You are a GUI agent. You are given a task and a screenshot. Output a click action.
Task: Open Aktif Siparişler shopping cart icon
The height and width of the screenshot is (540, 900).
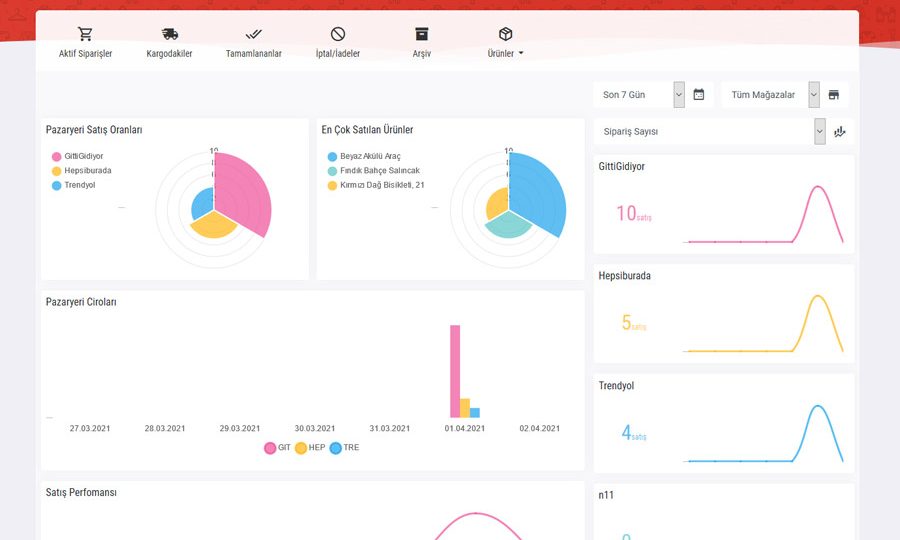tap(85, 34)
